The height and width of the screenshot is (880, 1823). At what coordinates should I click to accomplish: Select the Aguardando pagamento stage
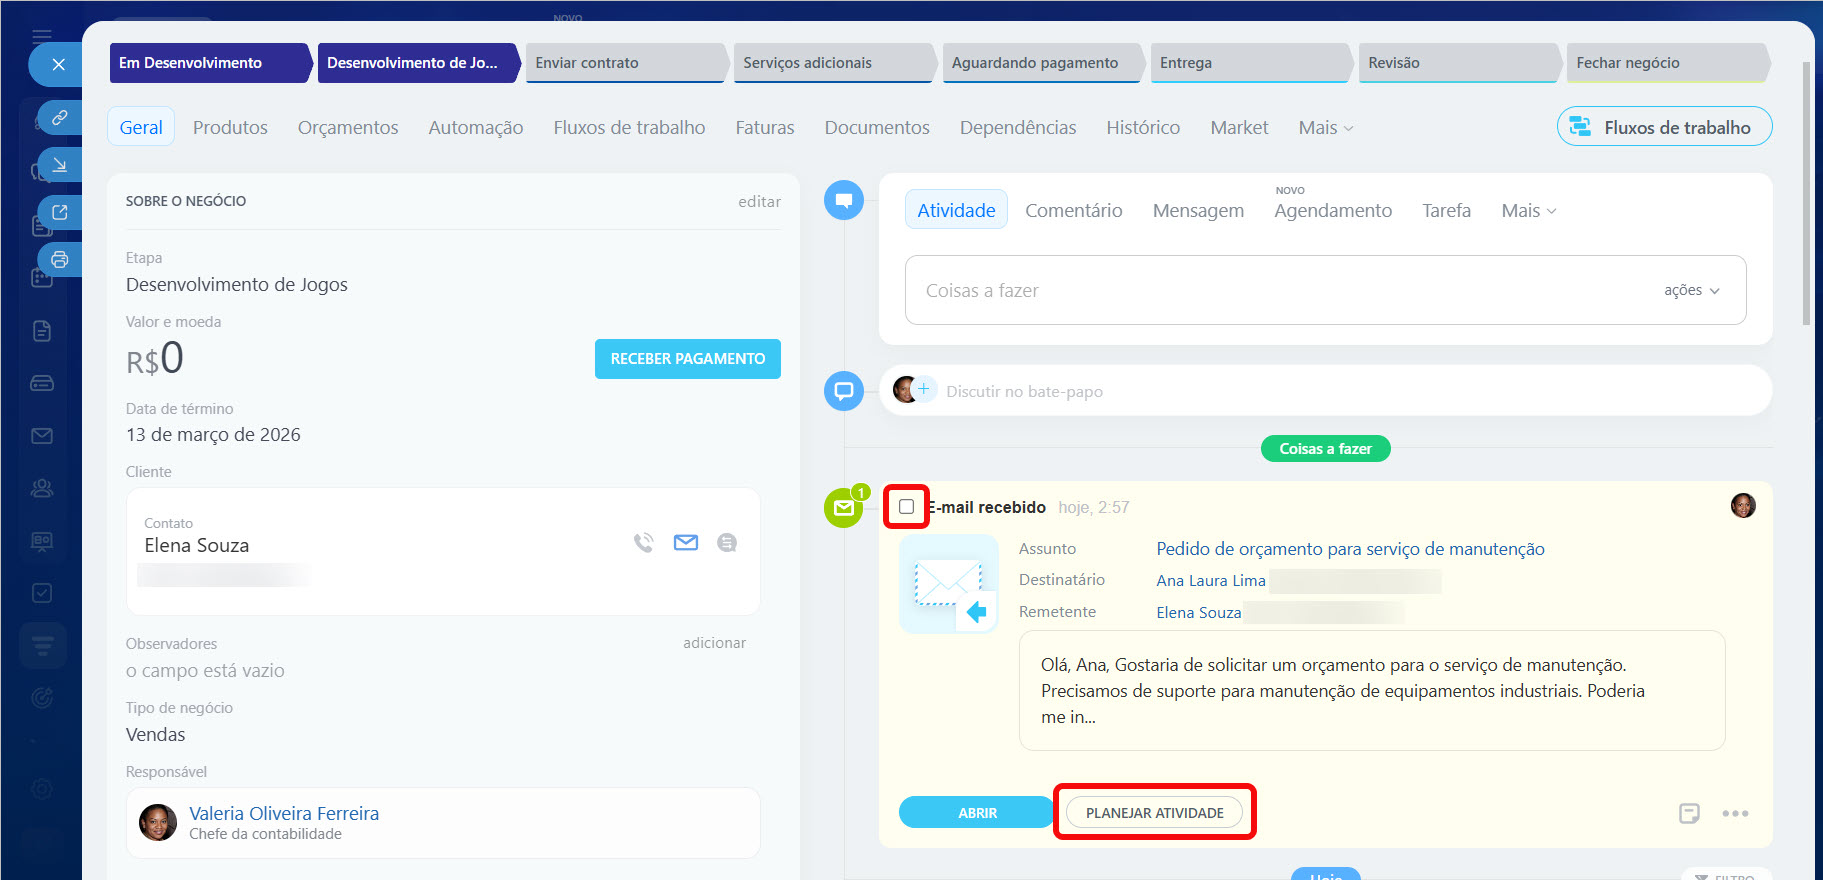[1035, 63]
